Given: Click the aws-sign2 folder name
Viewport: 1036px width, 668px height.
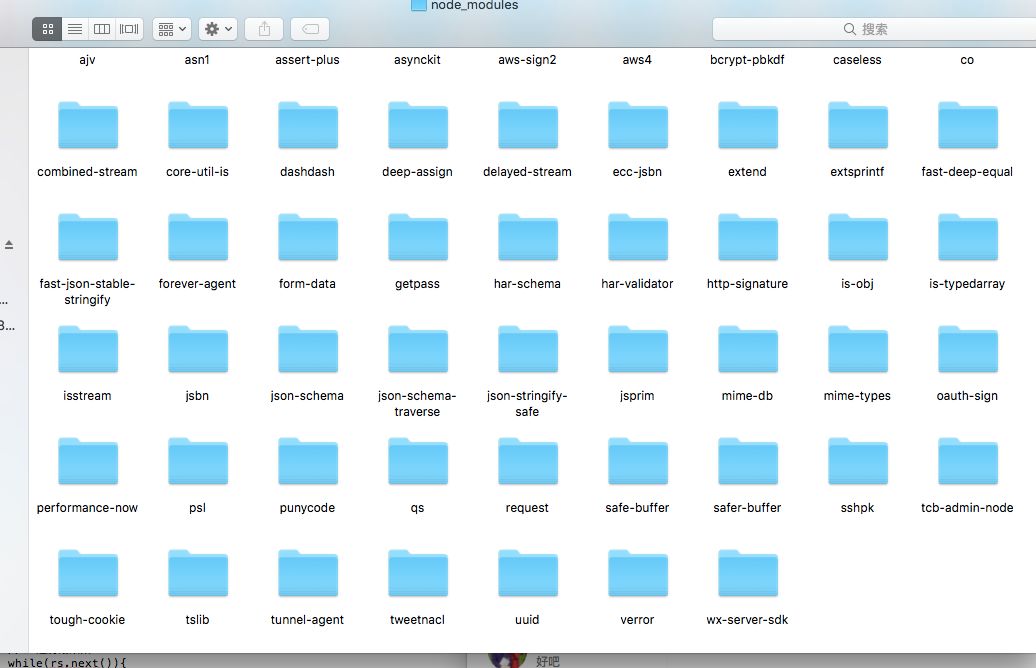Looking at the screenshot, I should [x=527, y=60].
